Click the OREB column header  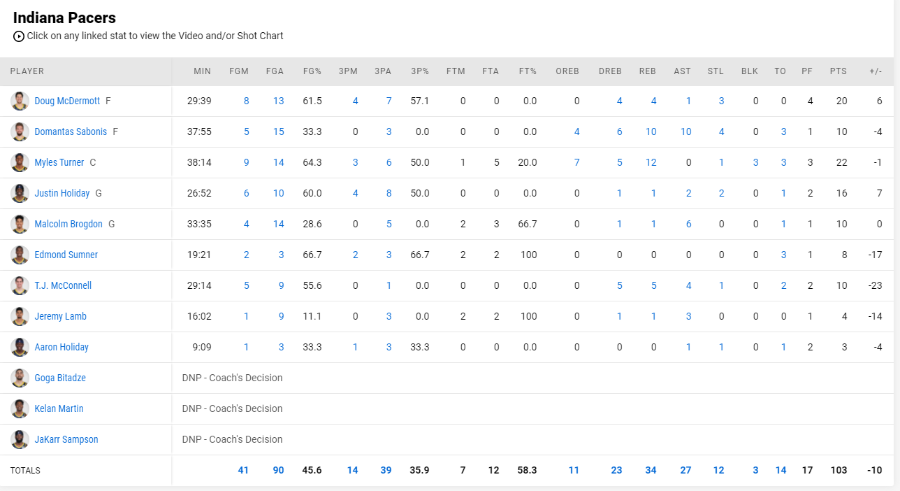point(567,71)
